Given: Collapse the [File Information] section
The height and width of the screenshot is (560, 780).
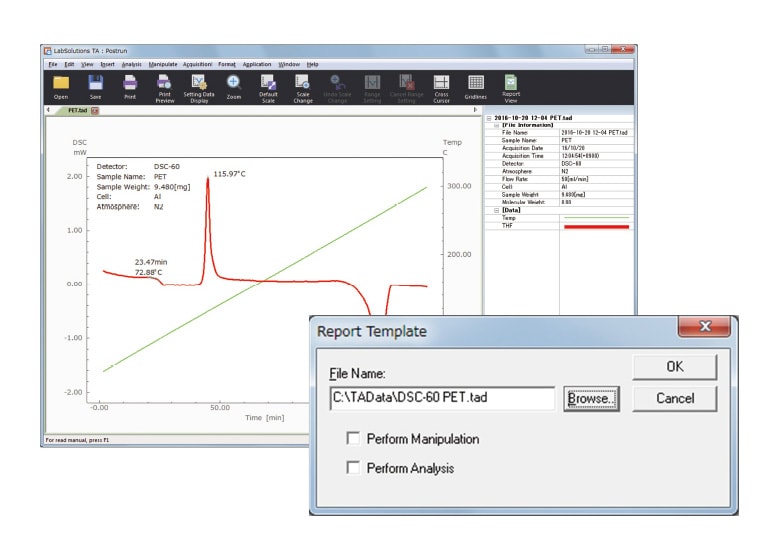Looking at the screenshot, I should [496, 124].
